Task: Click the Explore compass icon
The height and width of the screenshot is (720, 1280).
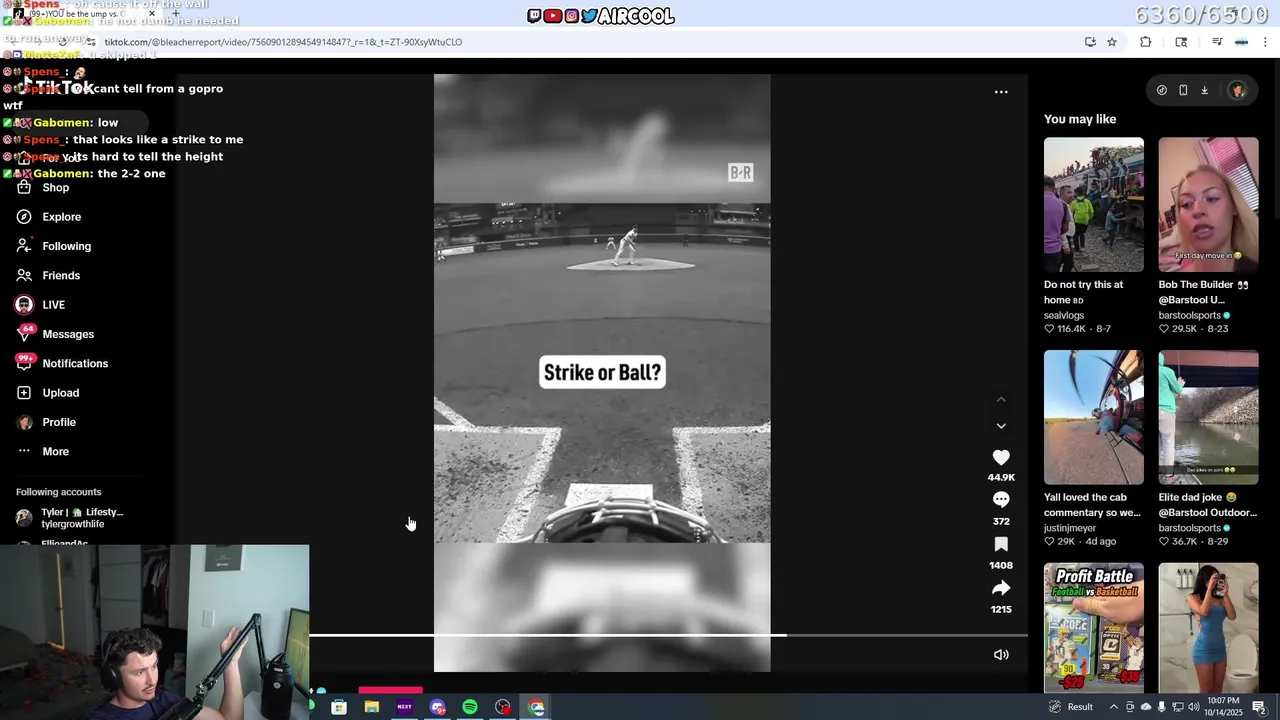Action: click(24, 217)
